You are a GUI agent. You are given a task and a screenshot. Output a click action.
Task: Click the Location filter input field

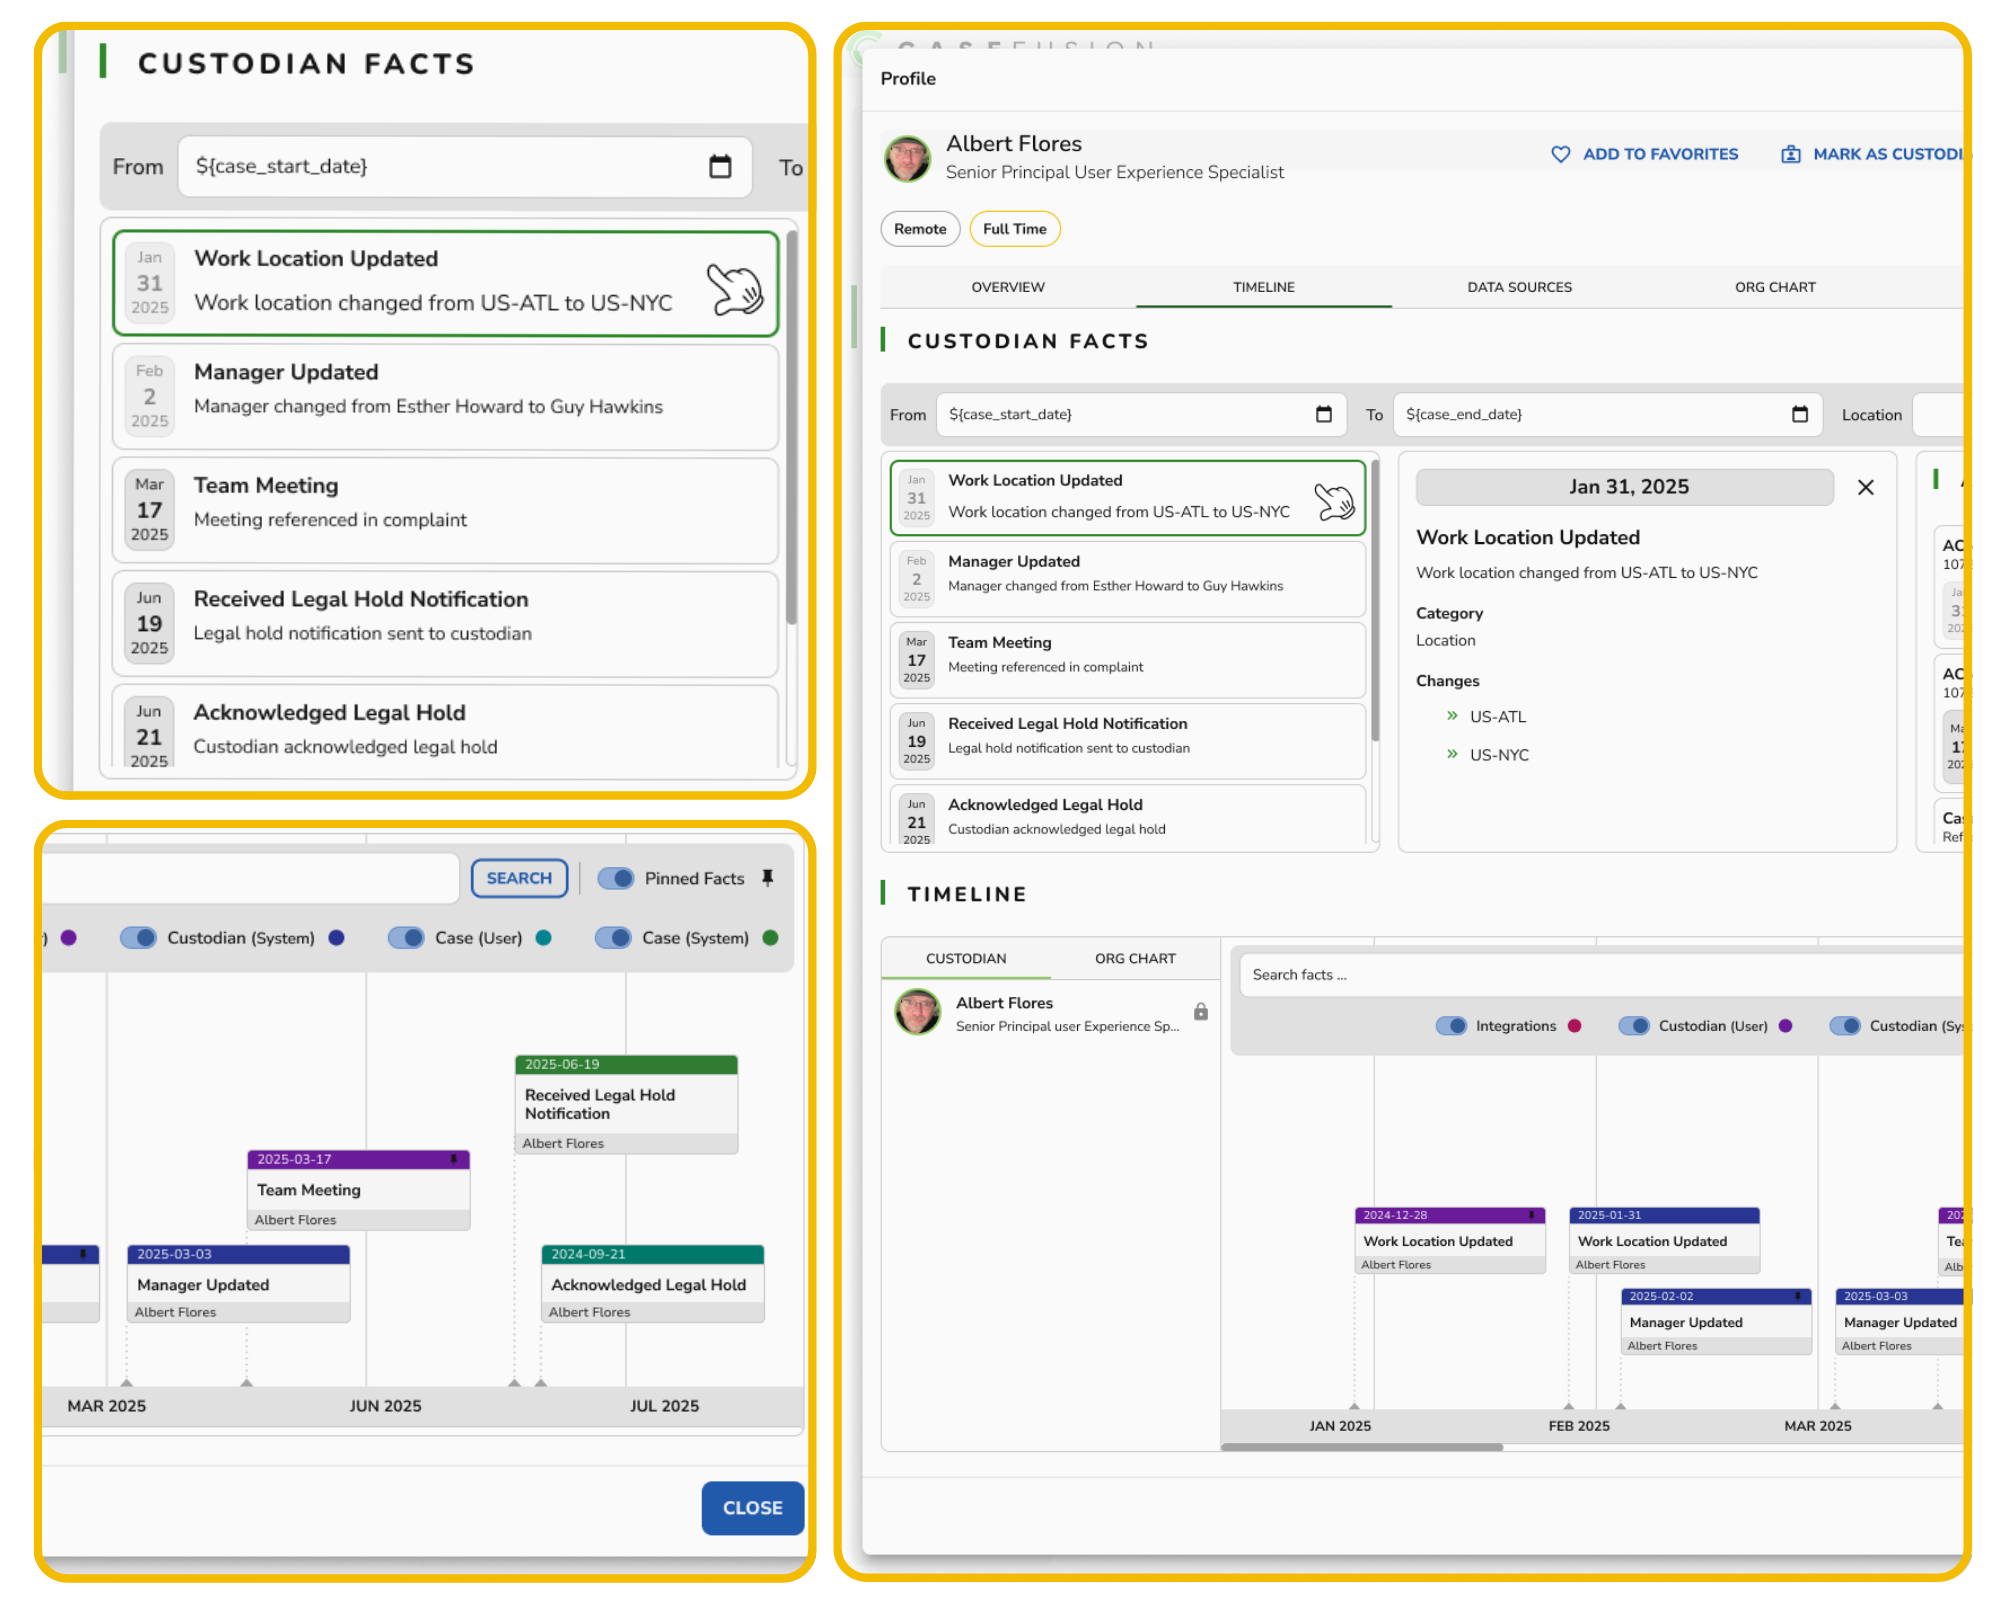[x=1938, y=414]
